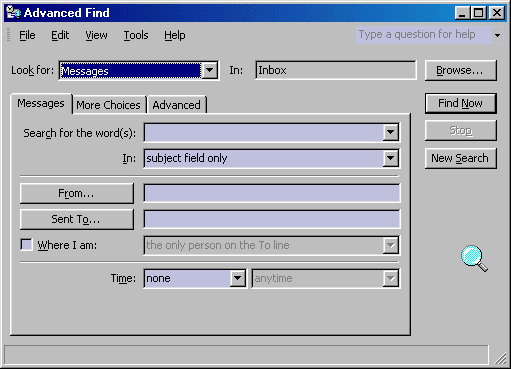Open the Tools menu
The height and width of the screenshot is (369, 511).
point(136,35)
